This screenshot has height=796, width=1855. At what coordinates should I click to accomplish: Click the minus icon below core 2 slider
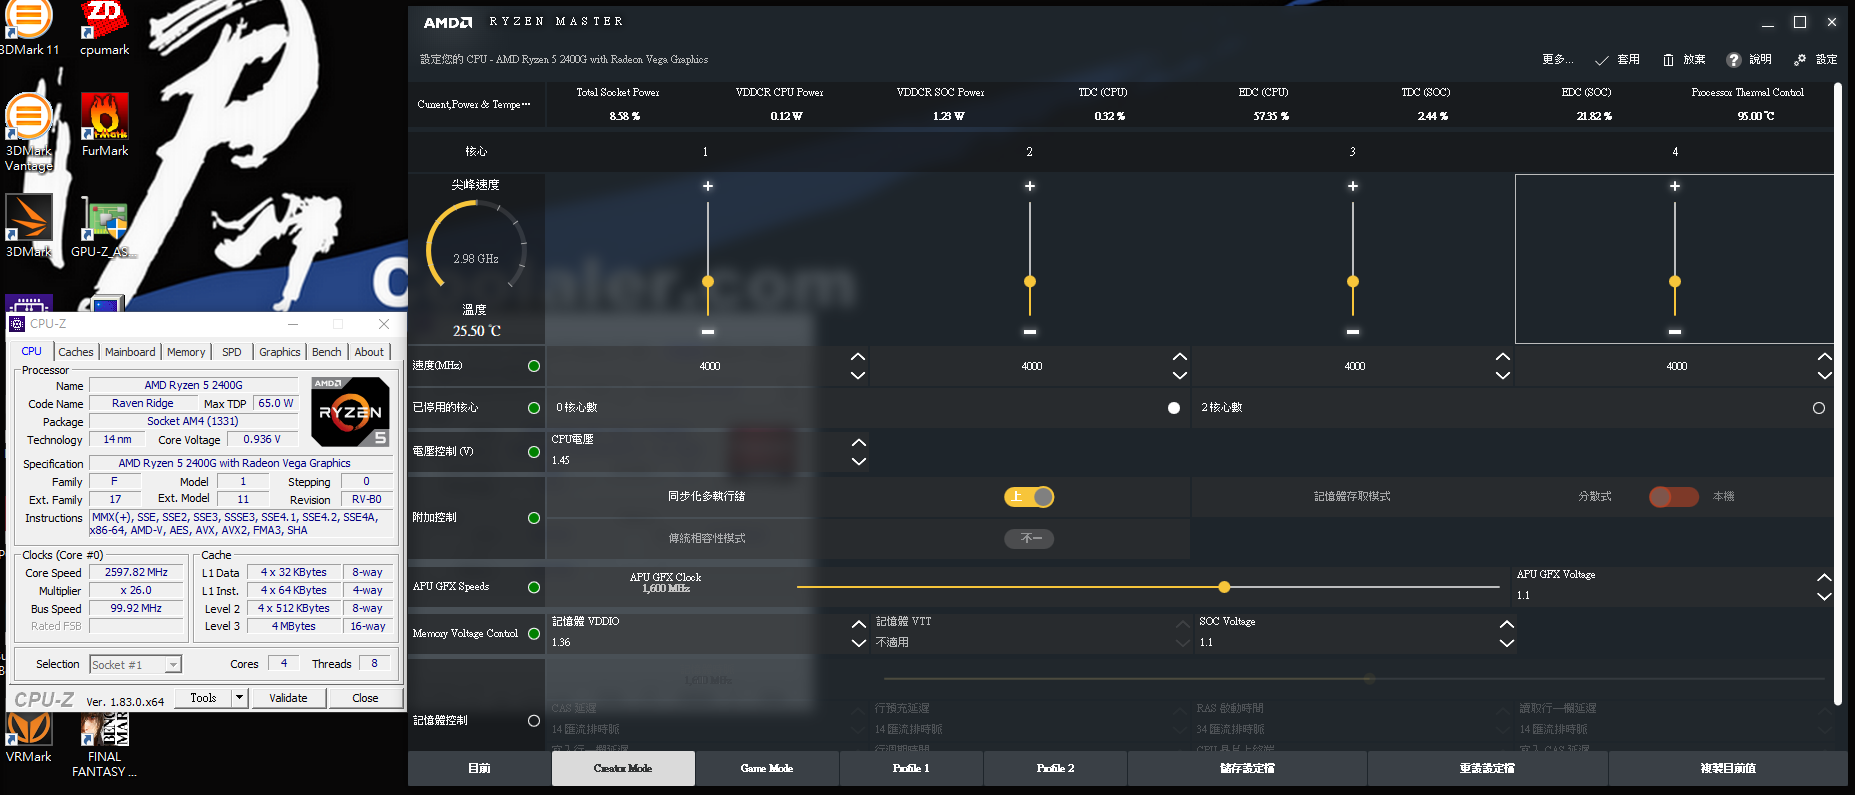(x=1030, y=332)
